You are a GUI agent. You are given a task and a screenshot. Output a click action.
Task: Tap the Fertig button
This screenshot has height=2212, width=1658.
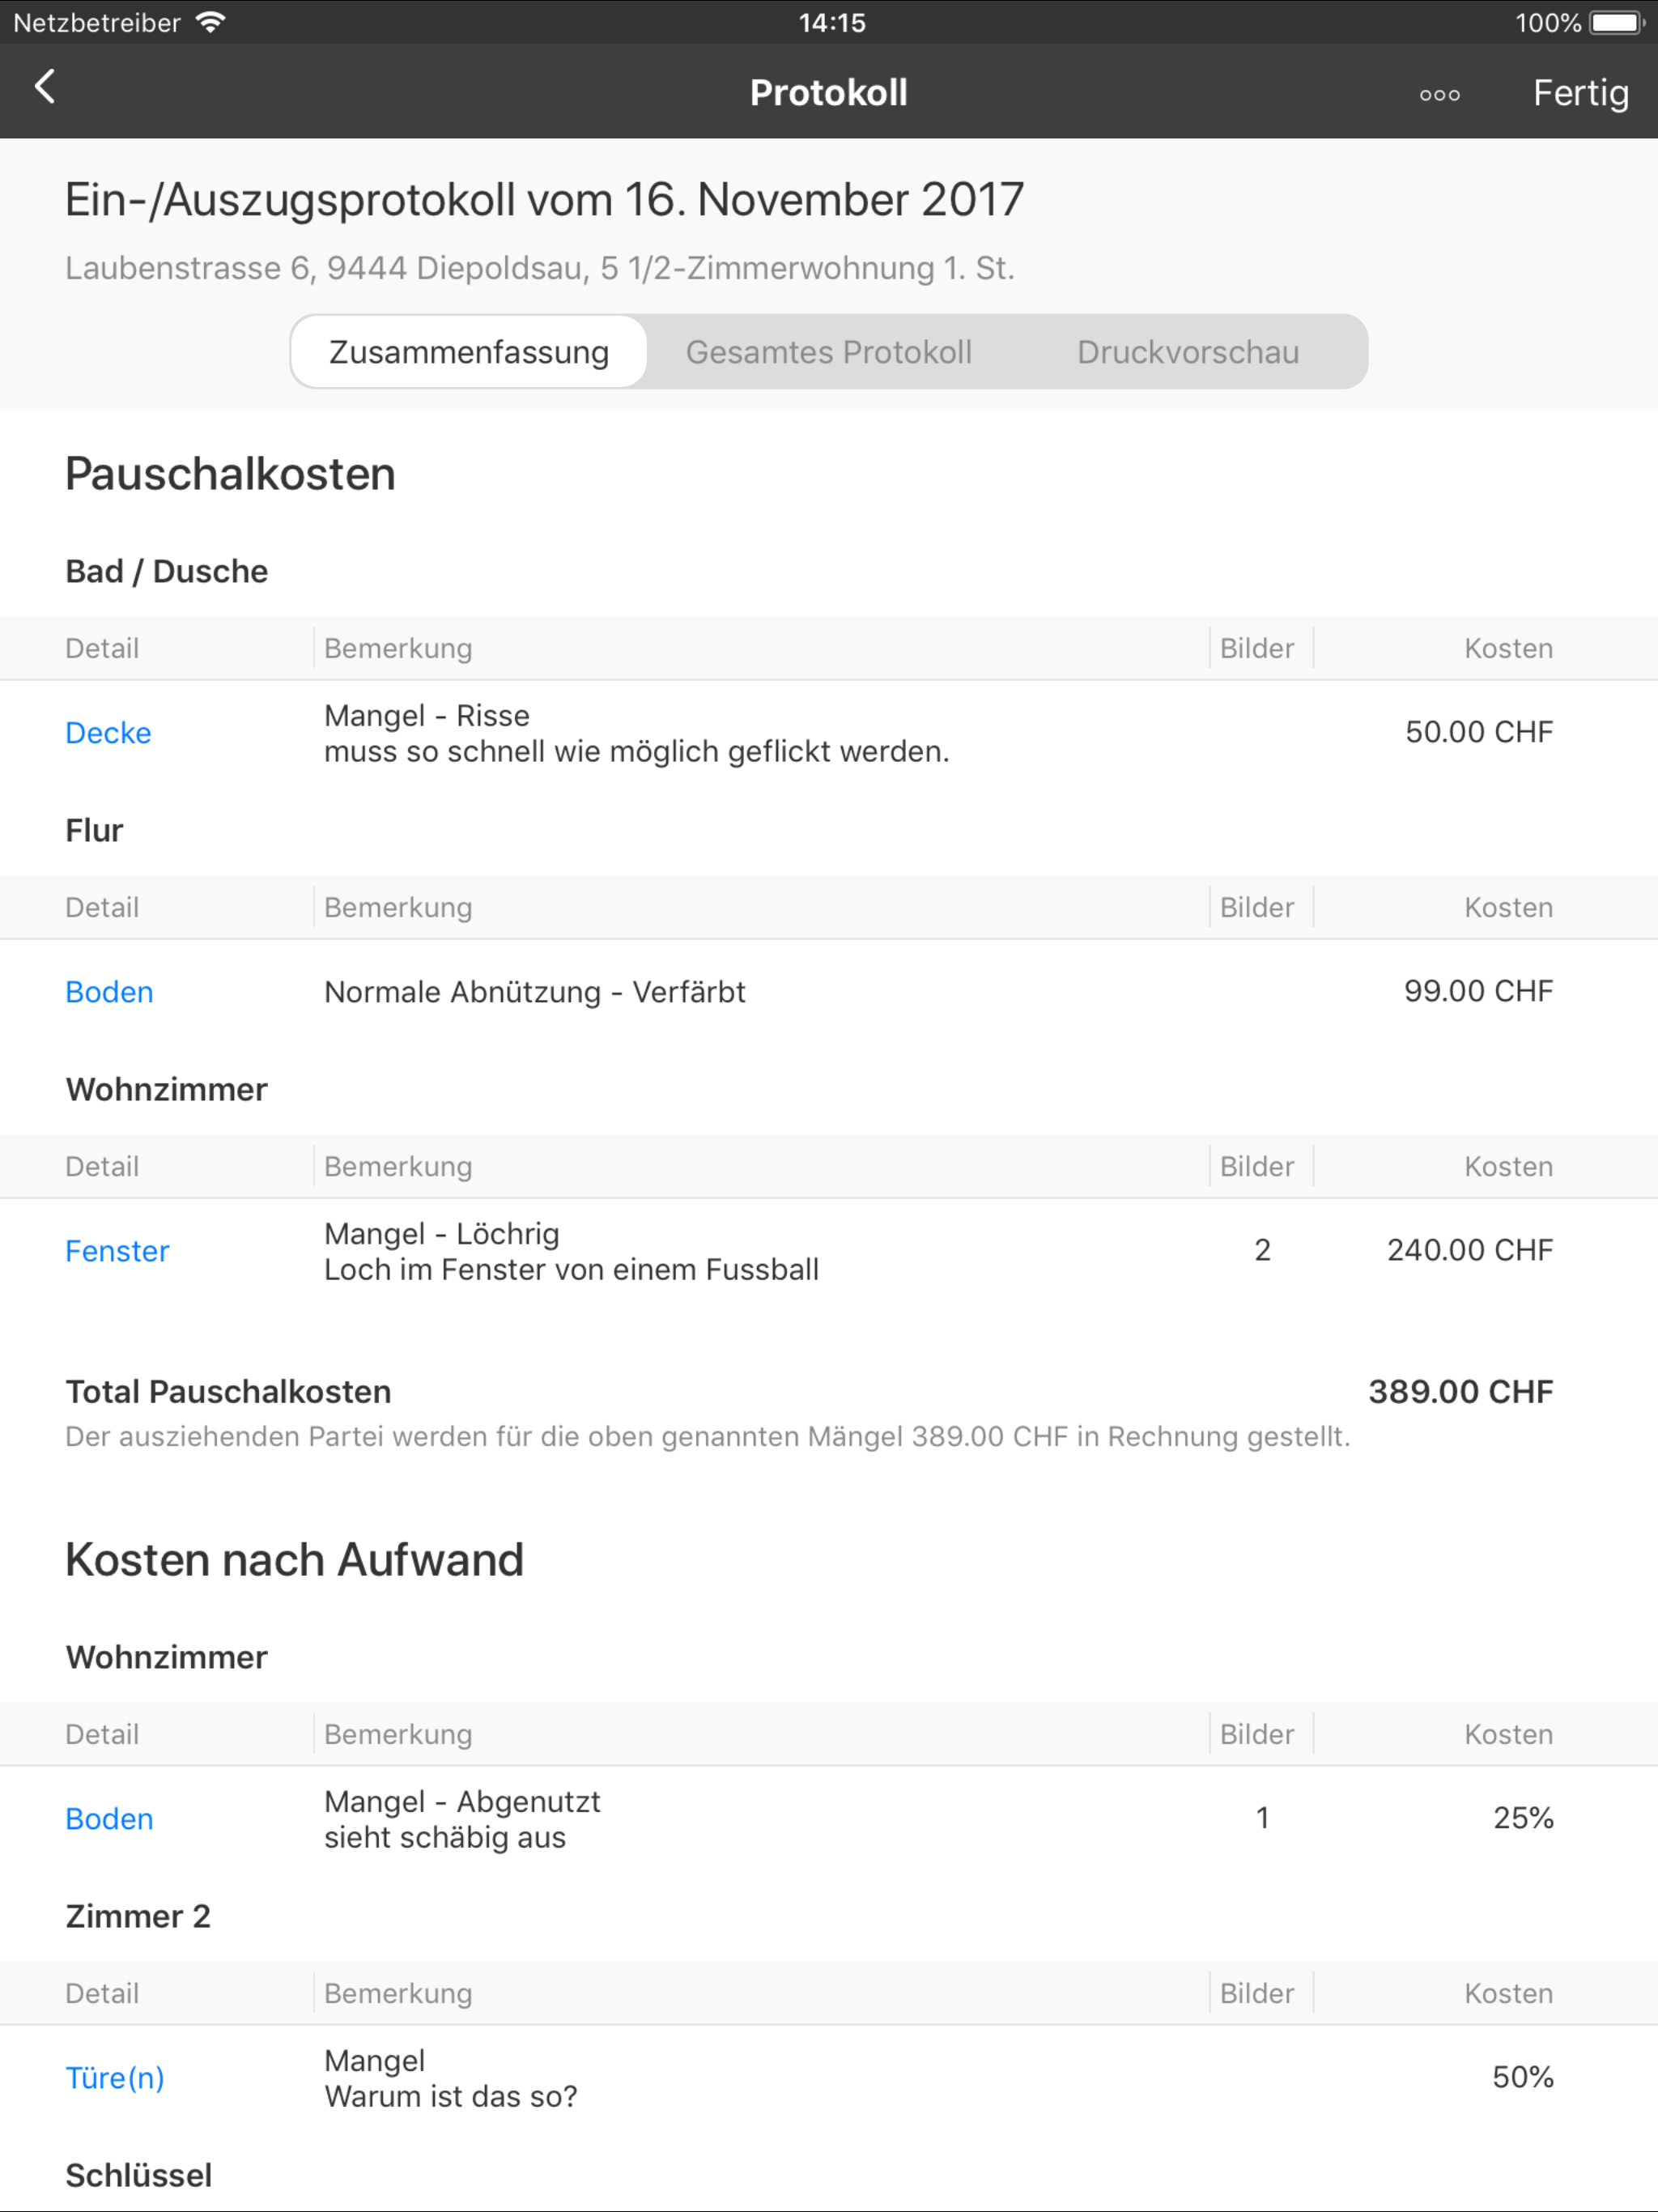click(1580, 93)
